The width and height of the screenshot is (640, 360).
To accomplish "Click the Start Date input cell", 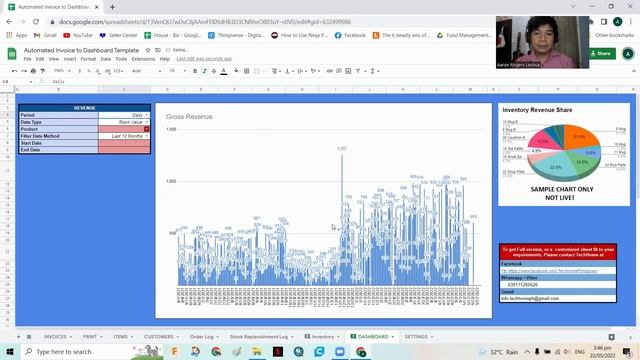I will (124, 143).
